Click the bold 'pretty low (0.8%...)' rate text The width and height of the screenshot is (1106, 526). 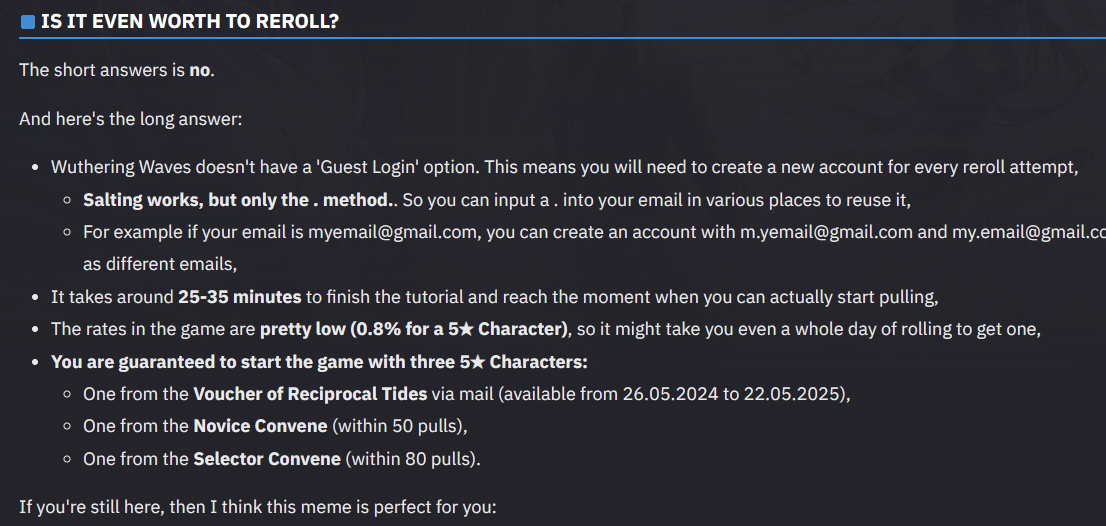coord(414,329)
